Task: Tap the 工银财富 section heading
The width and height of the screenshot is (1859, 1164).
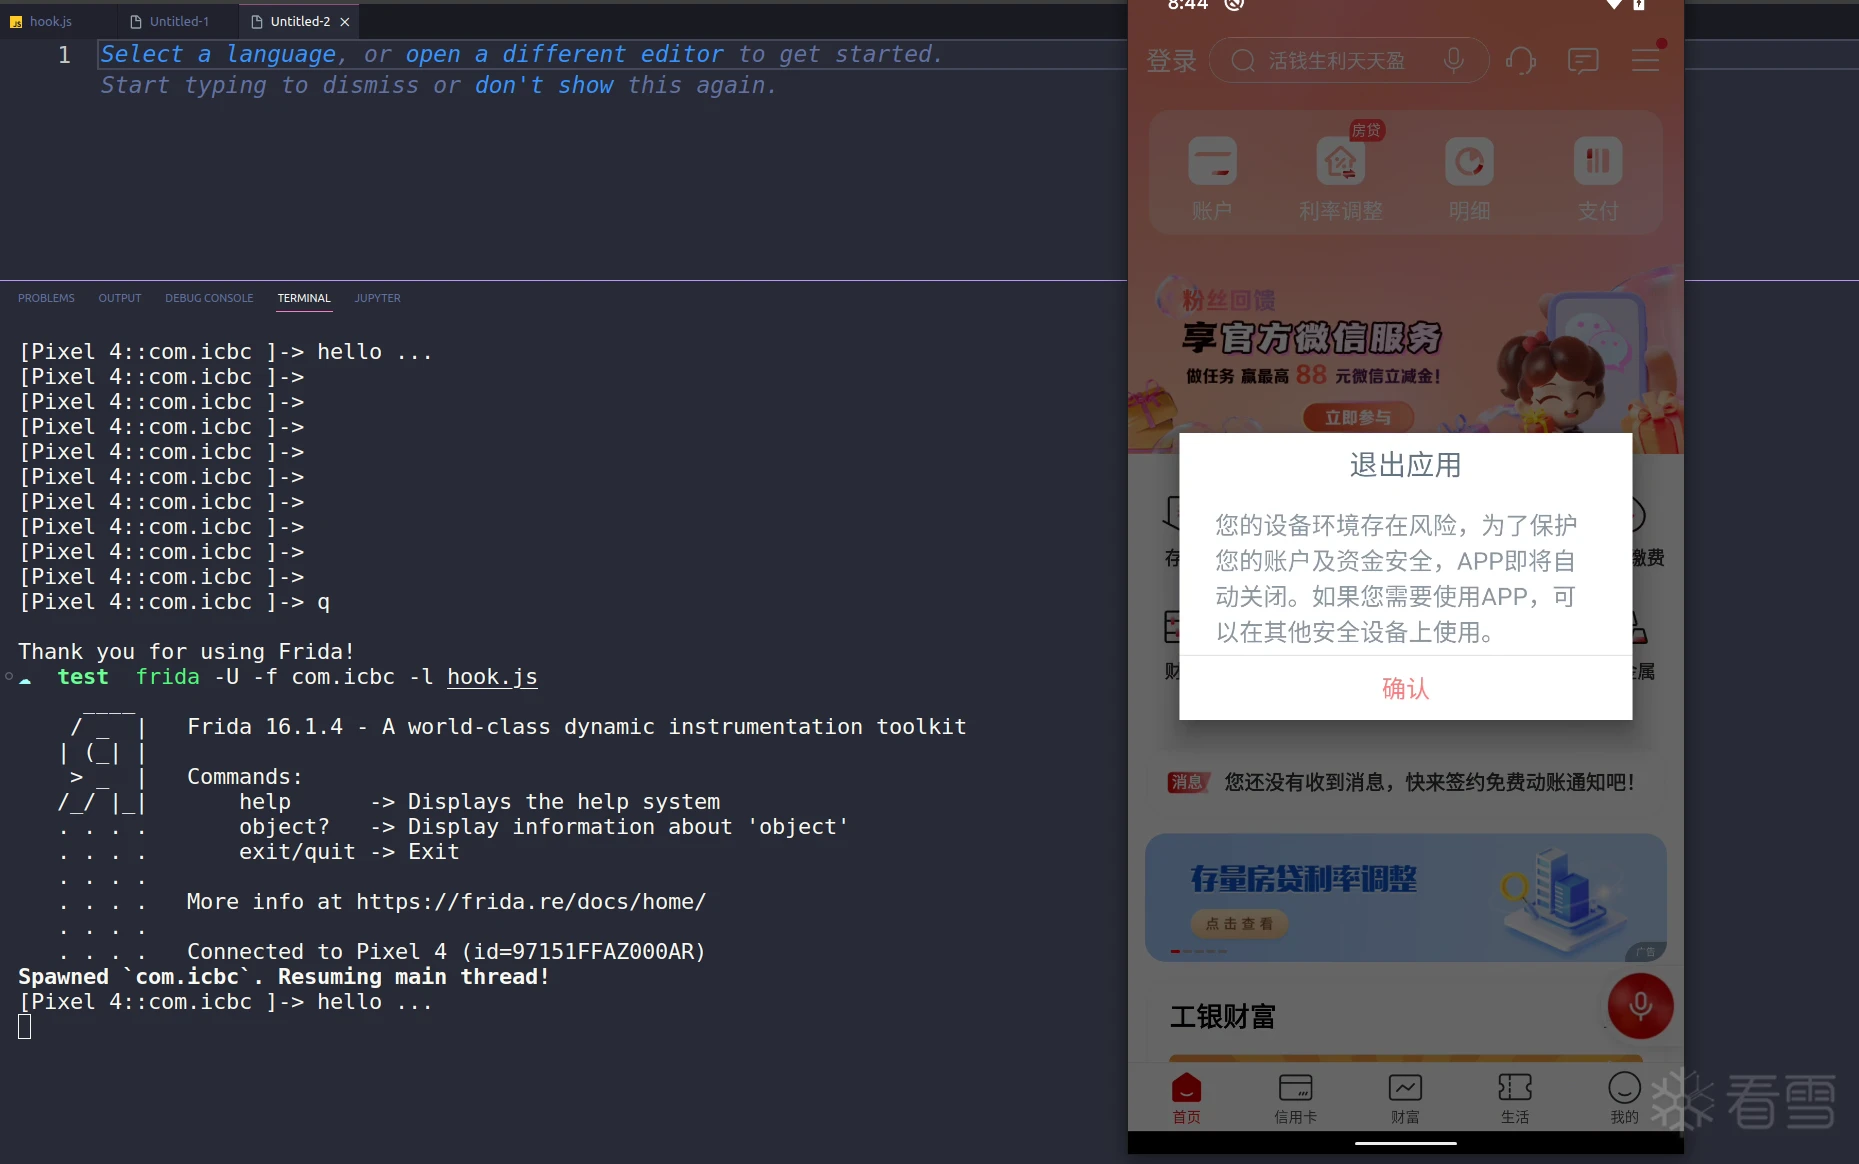Action: pyautogui.click(x=1223, y=1017)
